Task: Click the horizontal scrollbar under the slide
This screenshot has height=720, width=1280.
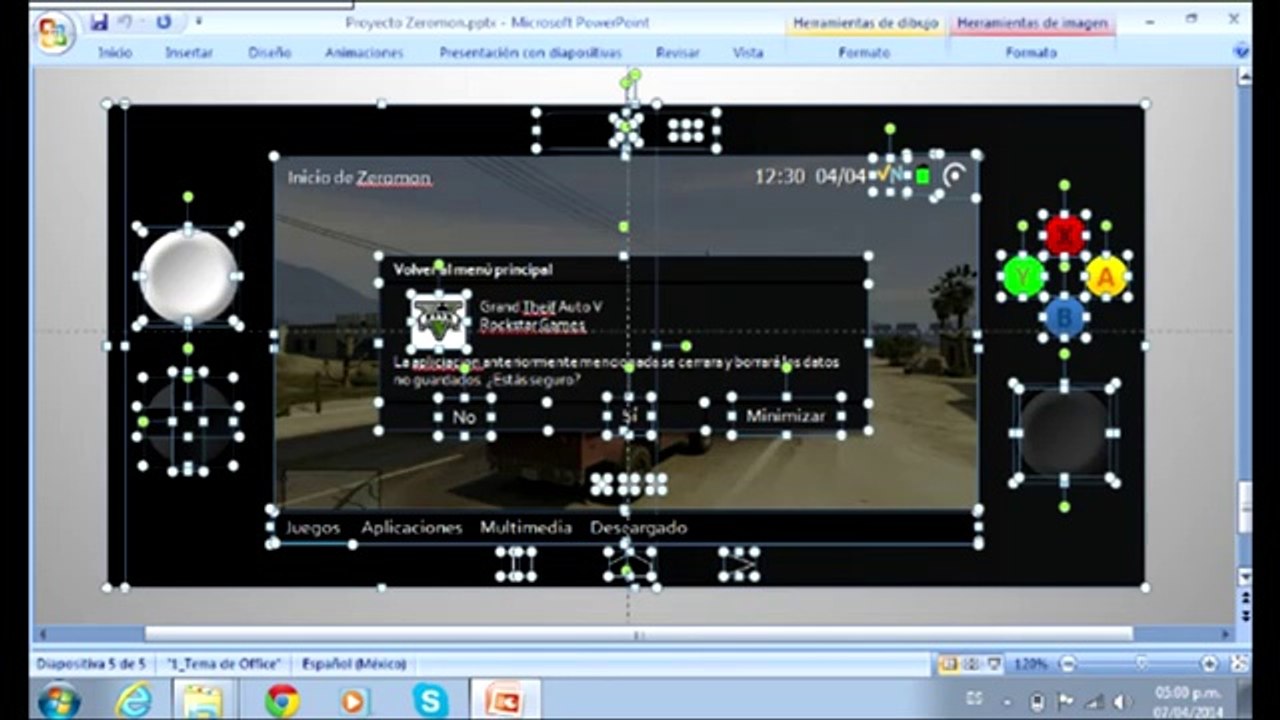Action: point(638,634)
